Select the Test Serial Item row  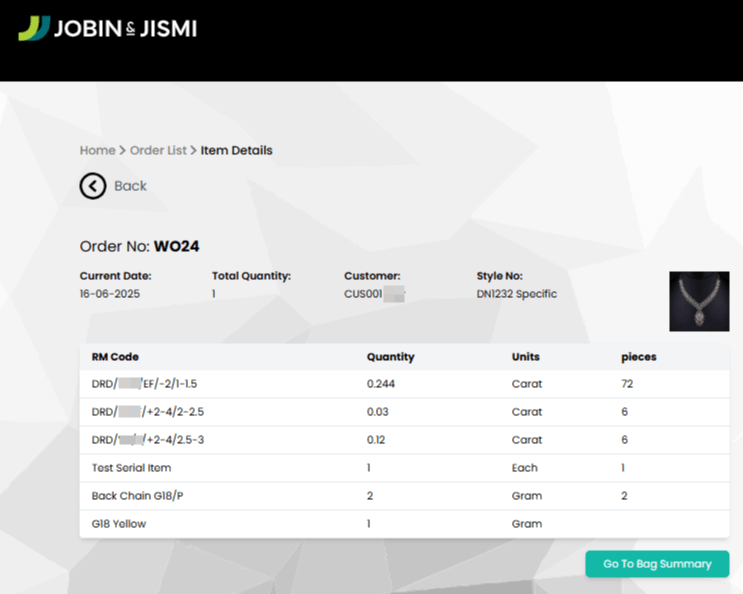click(131, 468)
